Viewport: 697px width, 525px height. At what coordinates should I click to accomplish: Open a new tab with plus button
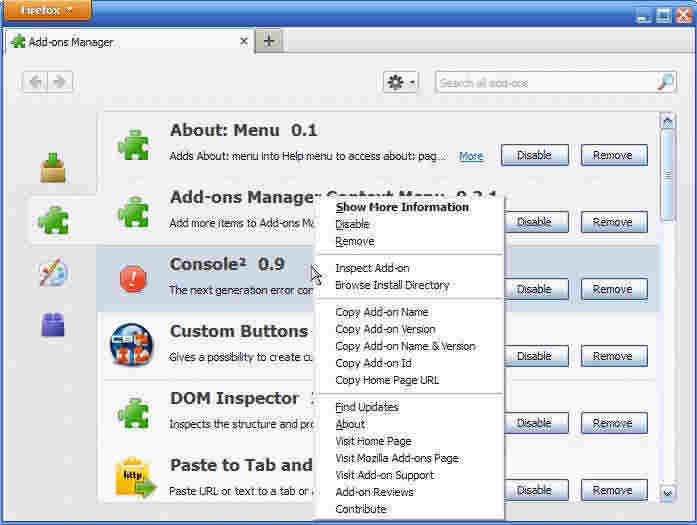pos(268,41)
